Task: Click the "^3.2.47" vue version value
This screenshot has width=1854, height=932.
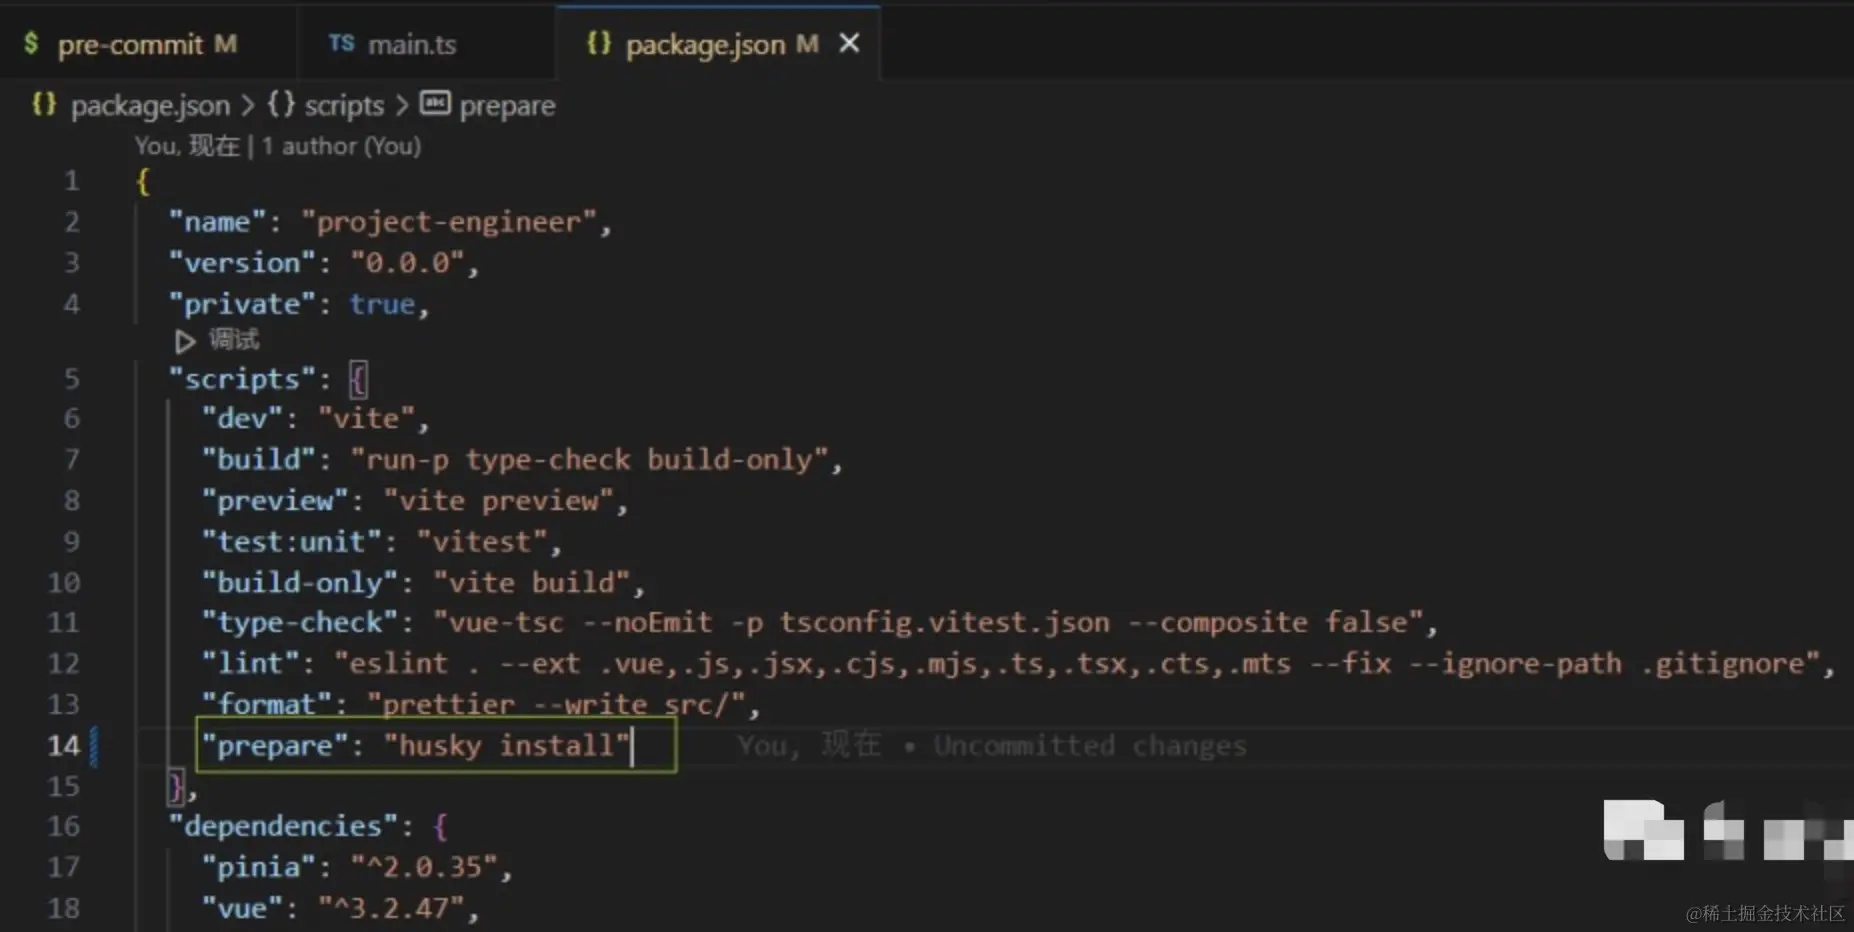Action: (x=391, y=909)
